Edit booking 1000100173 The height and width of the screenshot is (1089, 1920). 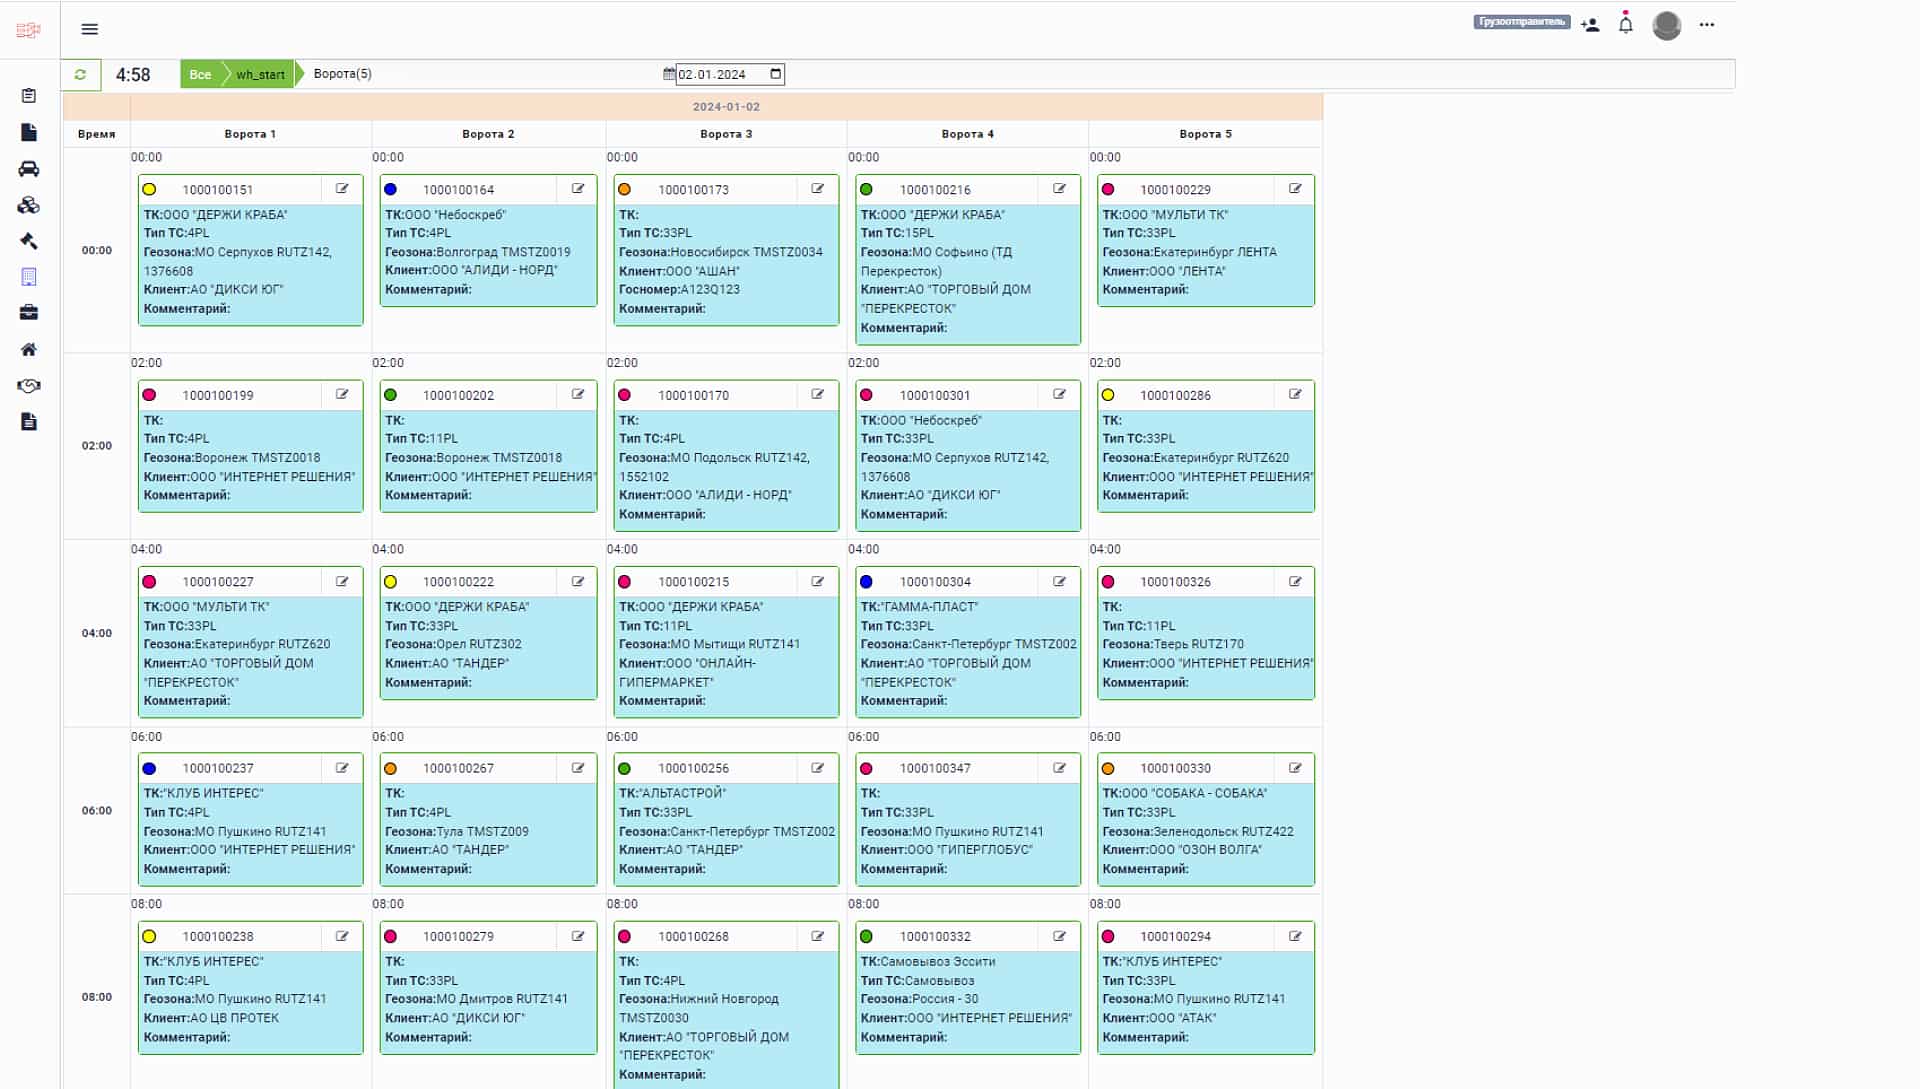(x=818, y=189)
